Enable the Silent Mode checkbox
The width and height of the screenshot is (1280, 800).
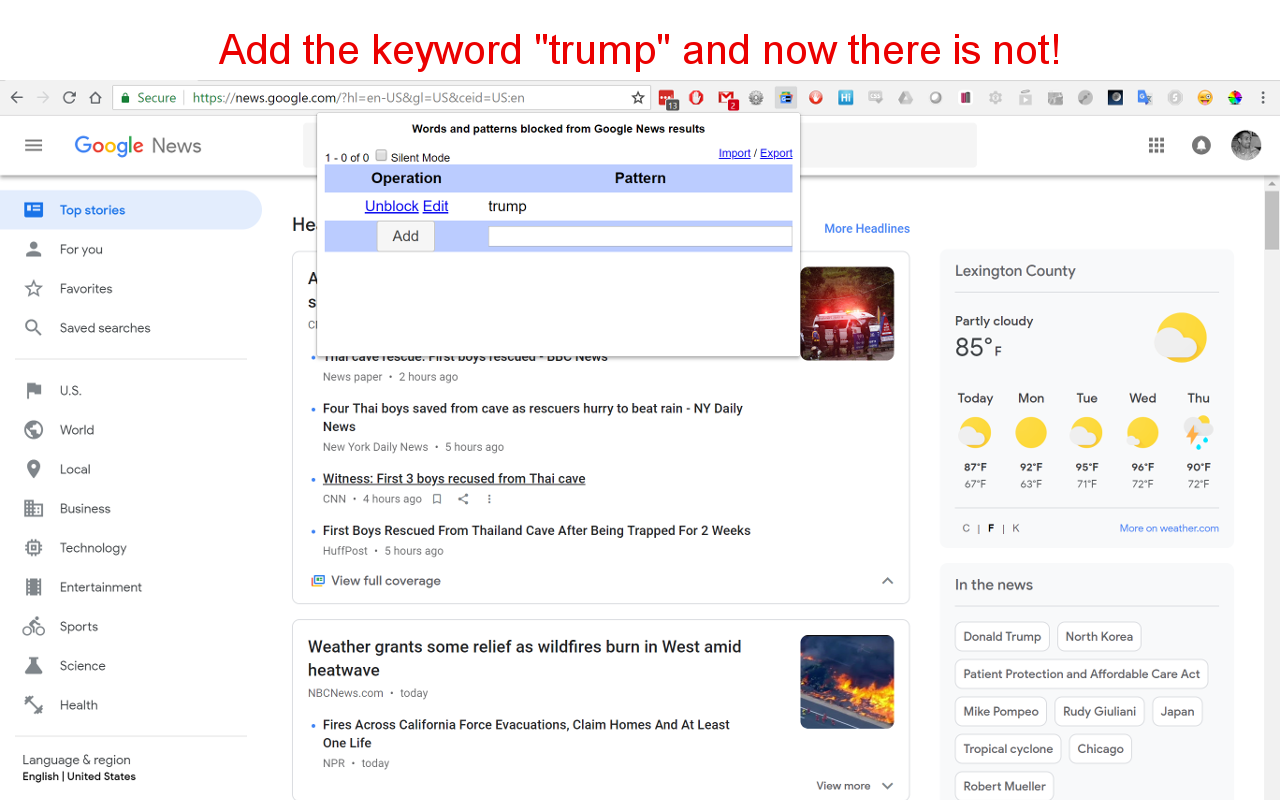pyautogui.click(x=381, y=155)
